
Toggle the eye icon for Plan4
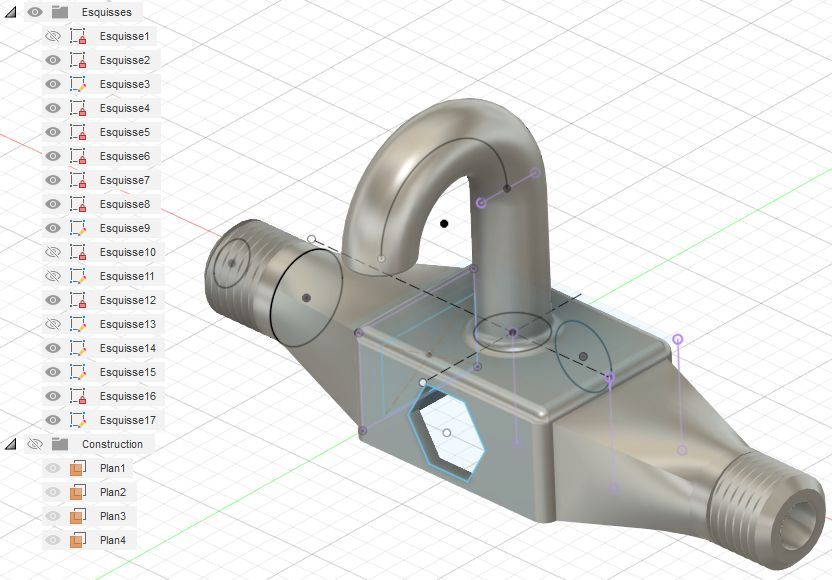click(53, 540)
